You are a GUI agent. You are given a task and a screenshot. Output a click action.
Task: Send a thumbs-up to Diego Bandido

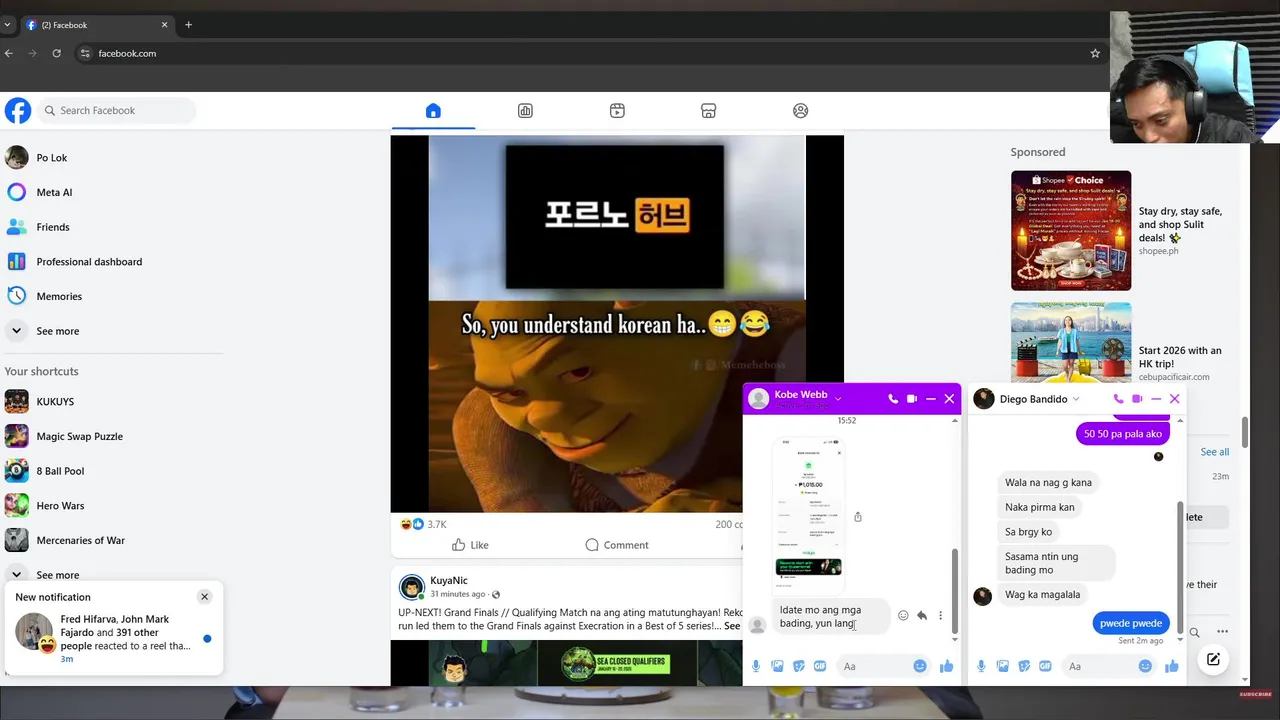click(1171, 666)
